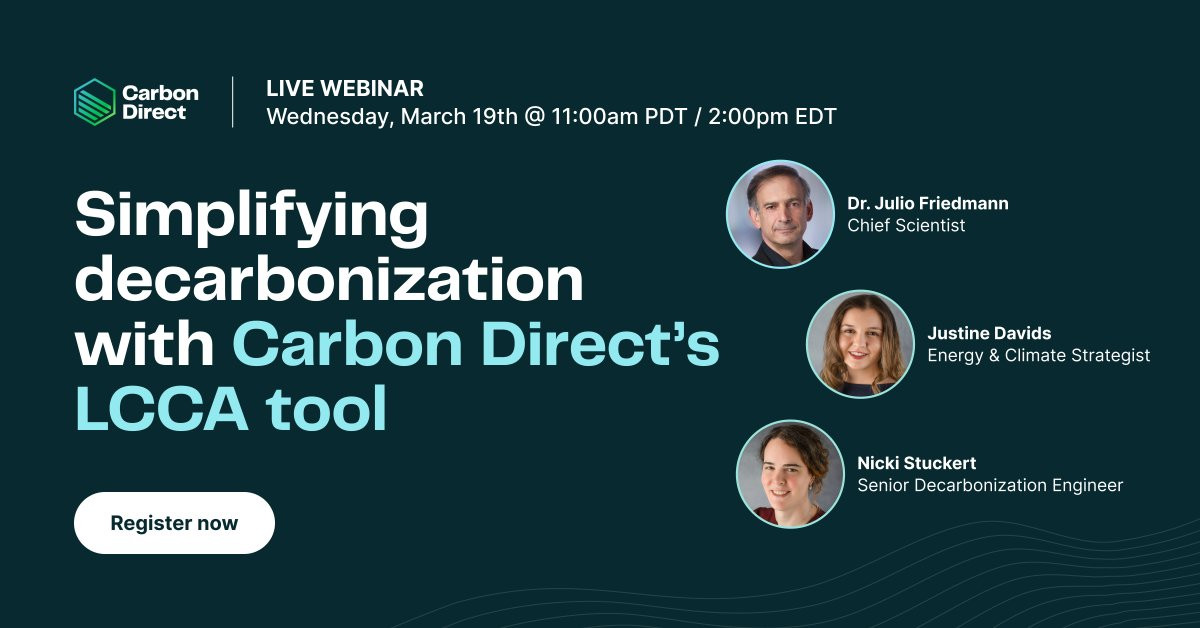Click the Senior Decarbonization Engineer title
1200x628 pixels.
pos(990,486)
